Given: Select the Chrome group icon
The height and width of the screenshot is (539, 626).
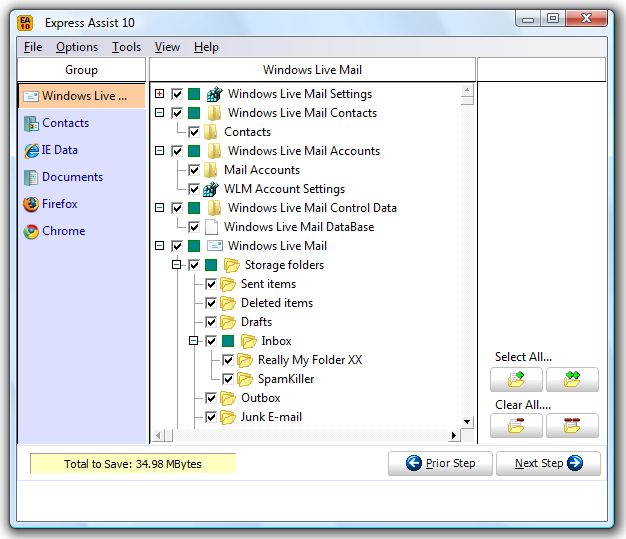Looking at the screenshot, I should tap(32, 231).
